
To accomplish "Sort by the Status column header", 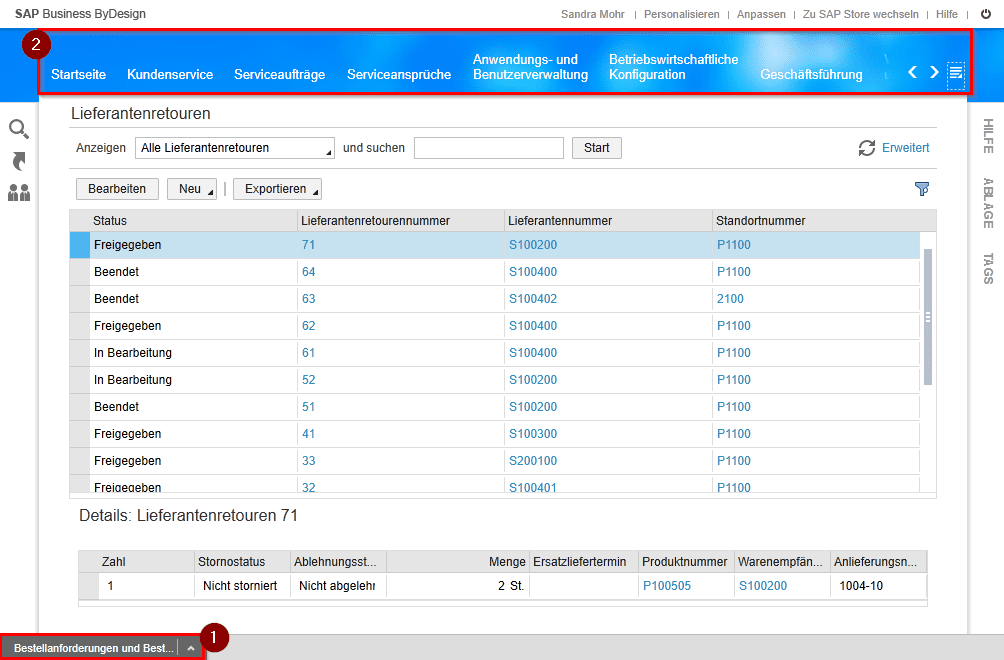I will [193, 220].
